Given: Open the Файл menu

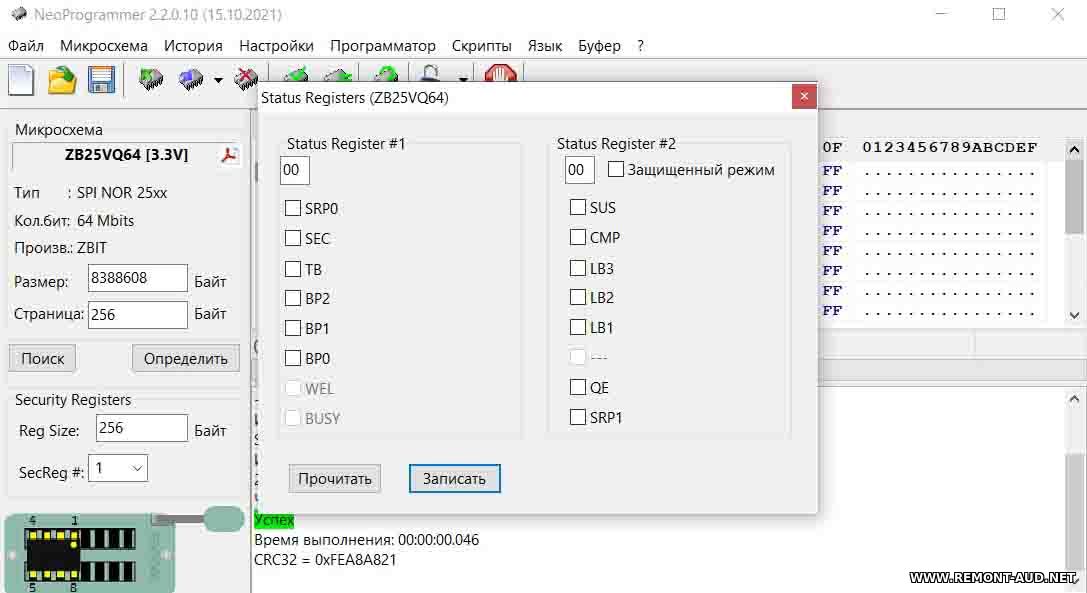Looking at the screenshot, I should (26, 46).
